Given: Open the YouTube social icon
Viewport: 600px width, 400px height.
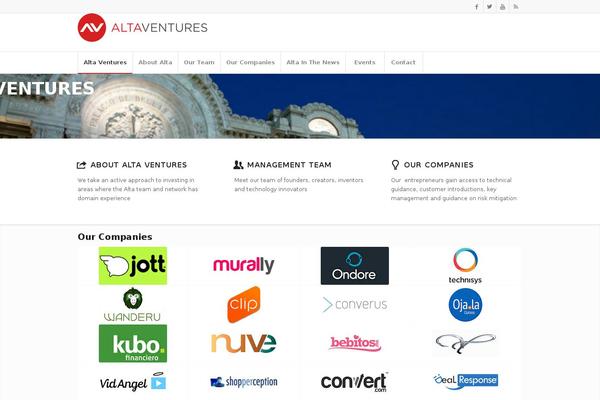Looking at the screenshot, I should pos(502,7).
